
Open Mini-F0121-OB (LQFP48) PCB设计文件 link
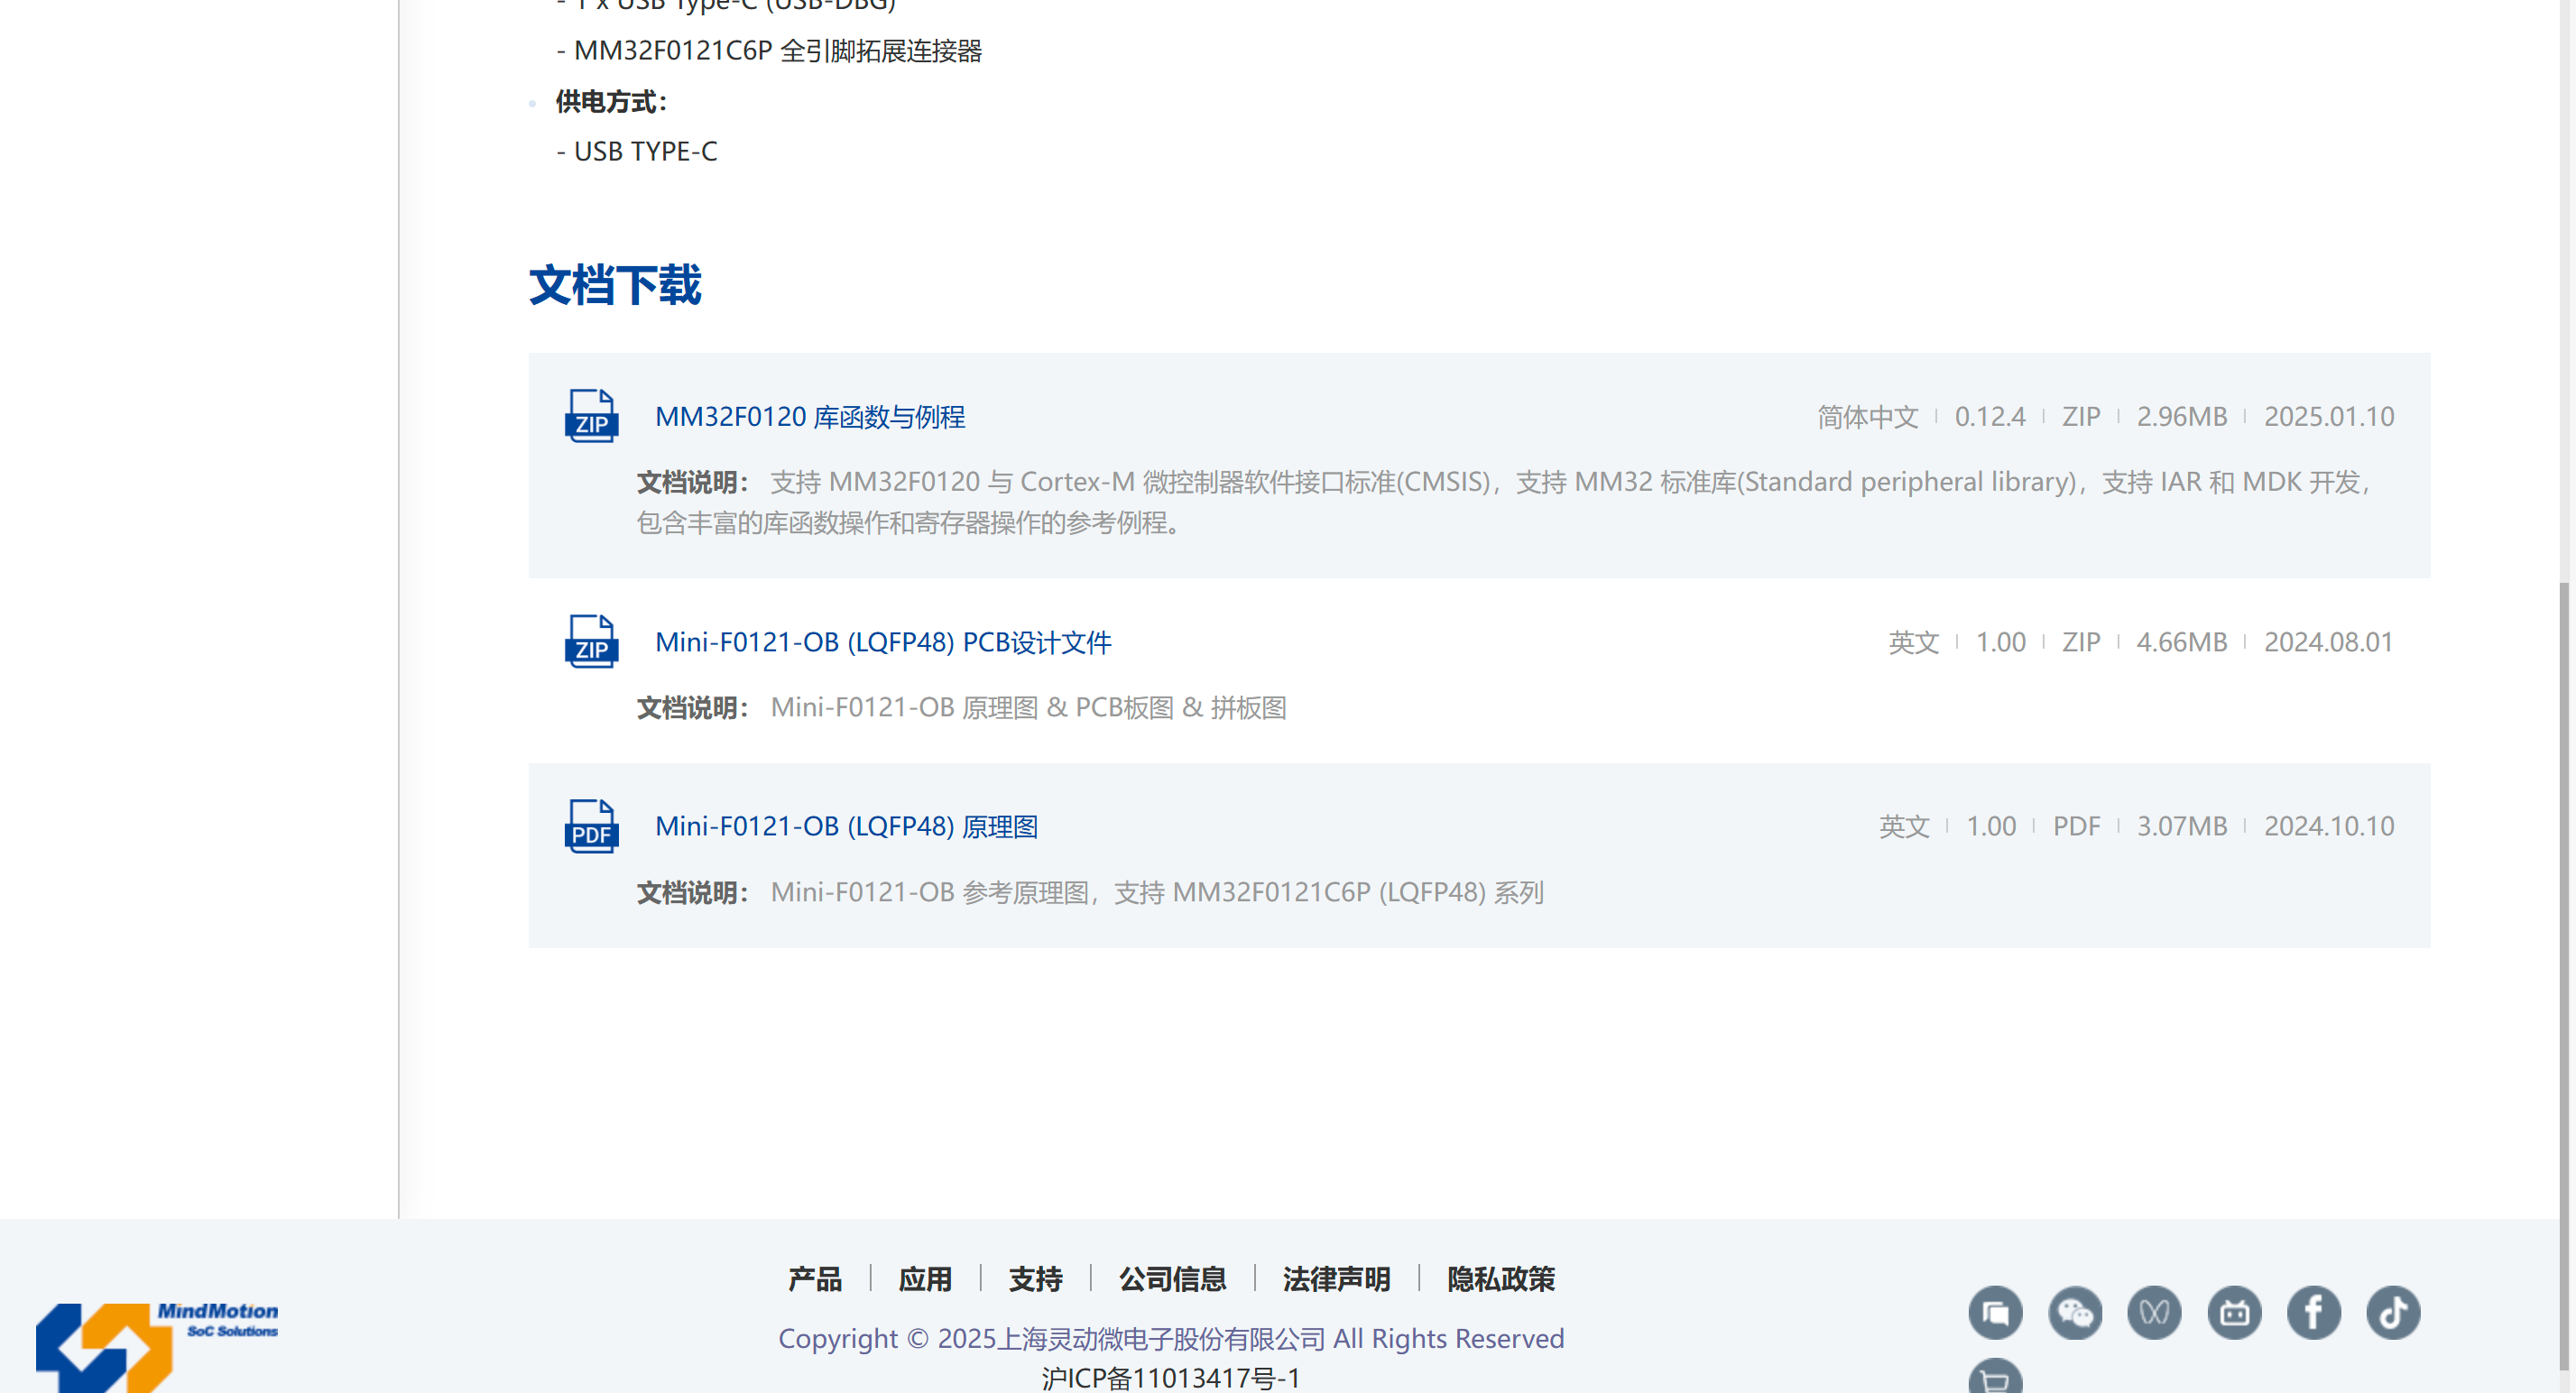point(883,642)
